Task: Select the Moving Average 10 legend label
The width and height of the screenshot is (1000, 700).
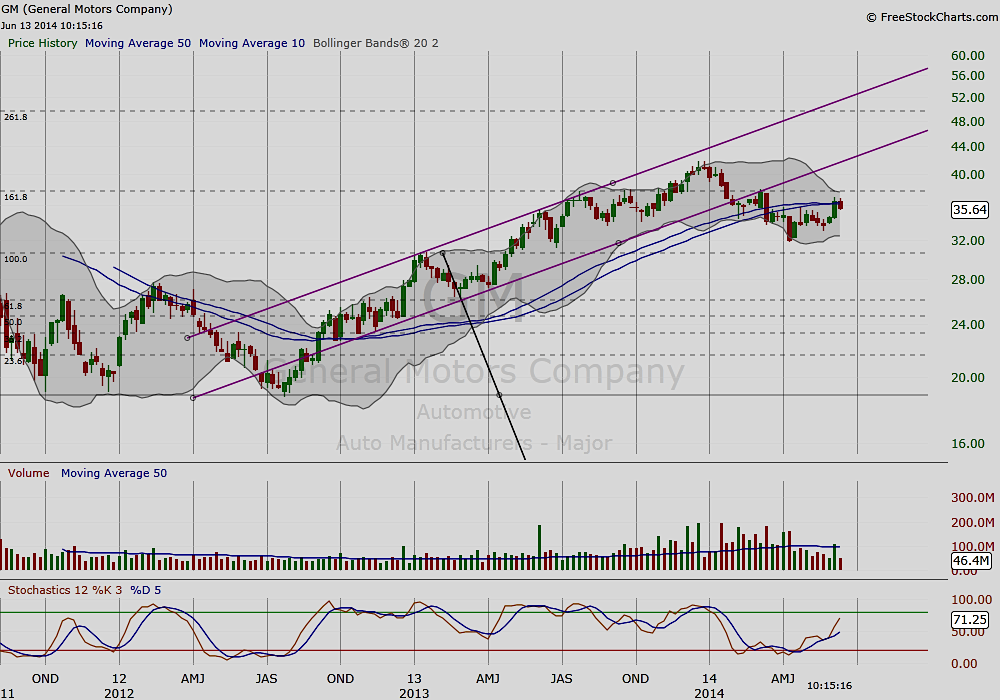Action: pos(252,43)
